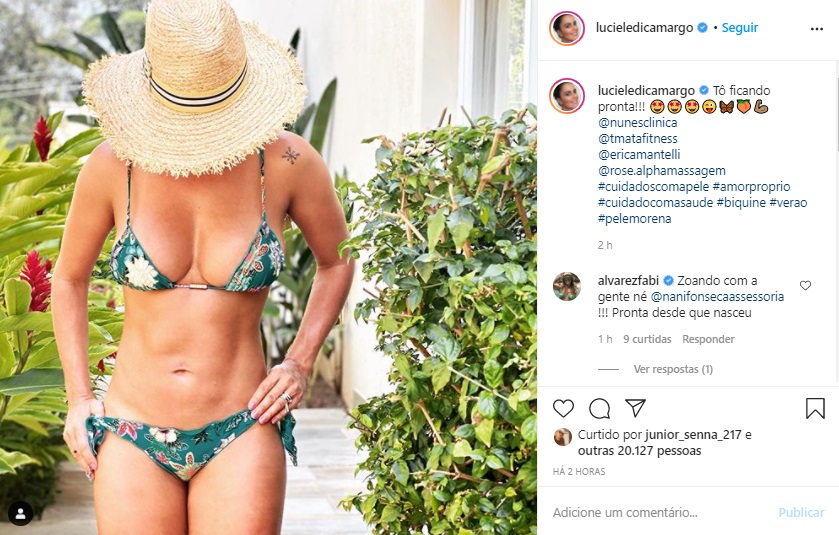View outras 20.127 pessoas likes list
The image size is (839, 535).
pos(639,451)
